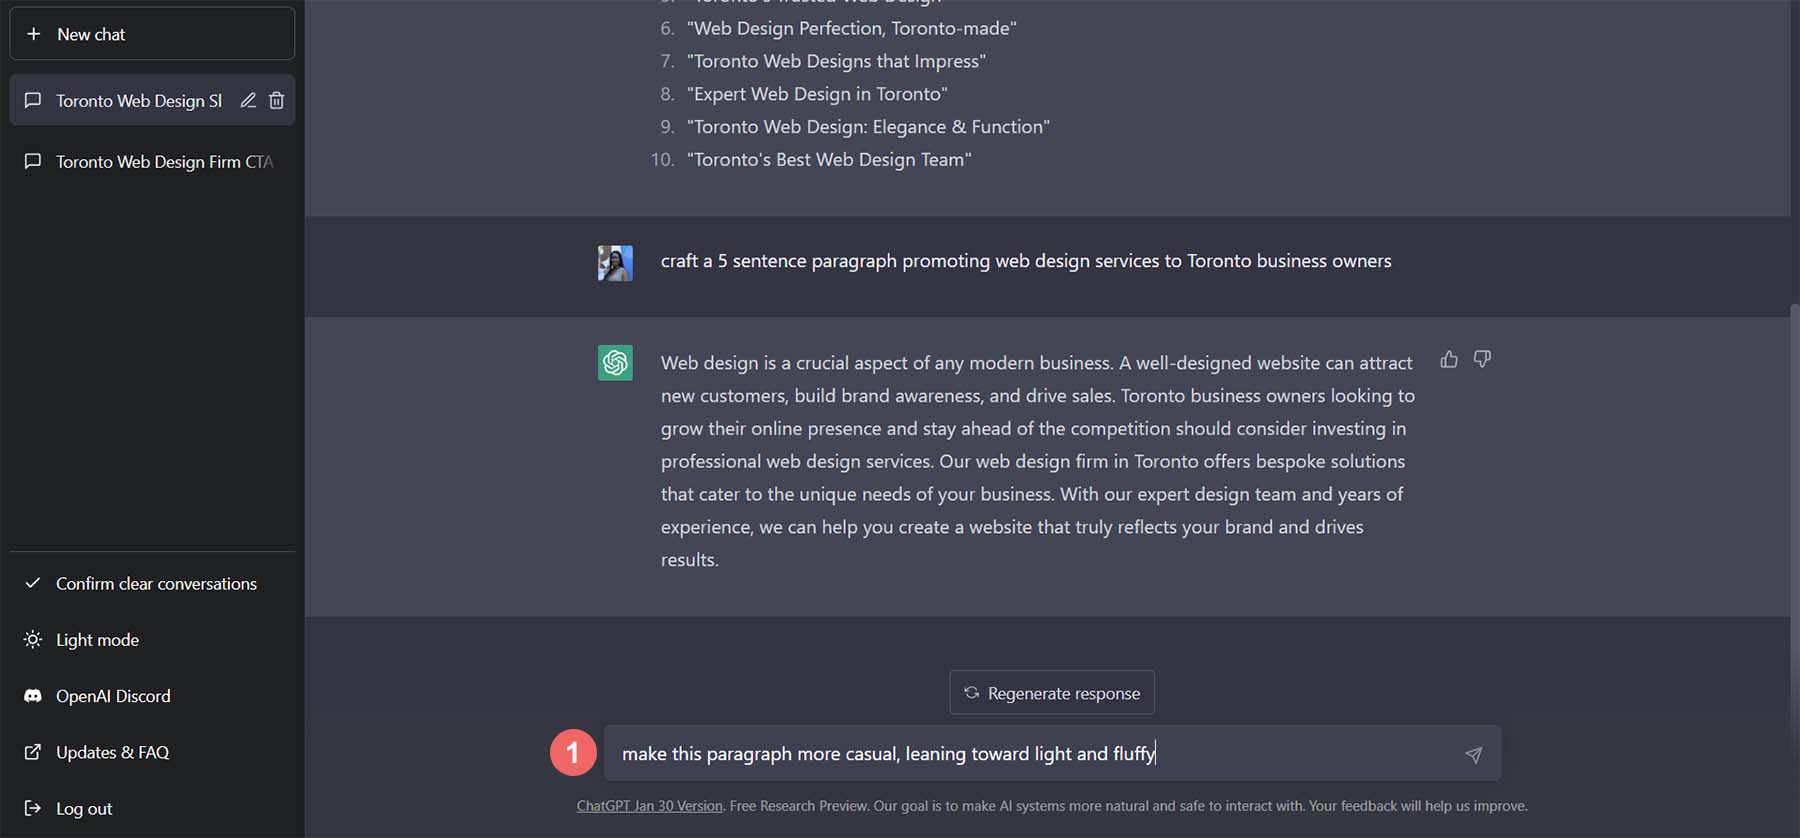Switch to Light mode
Image resolution: width=1800 pixels, height=838 pixels.
click(x=97, y=640)
